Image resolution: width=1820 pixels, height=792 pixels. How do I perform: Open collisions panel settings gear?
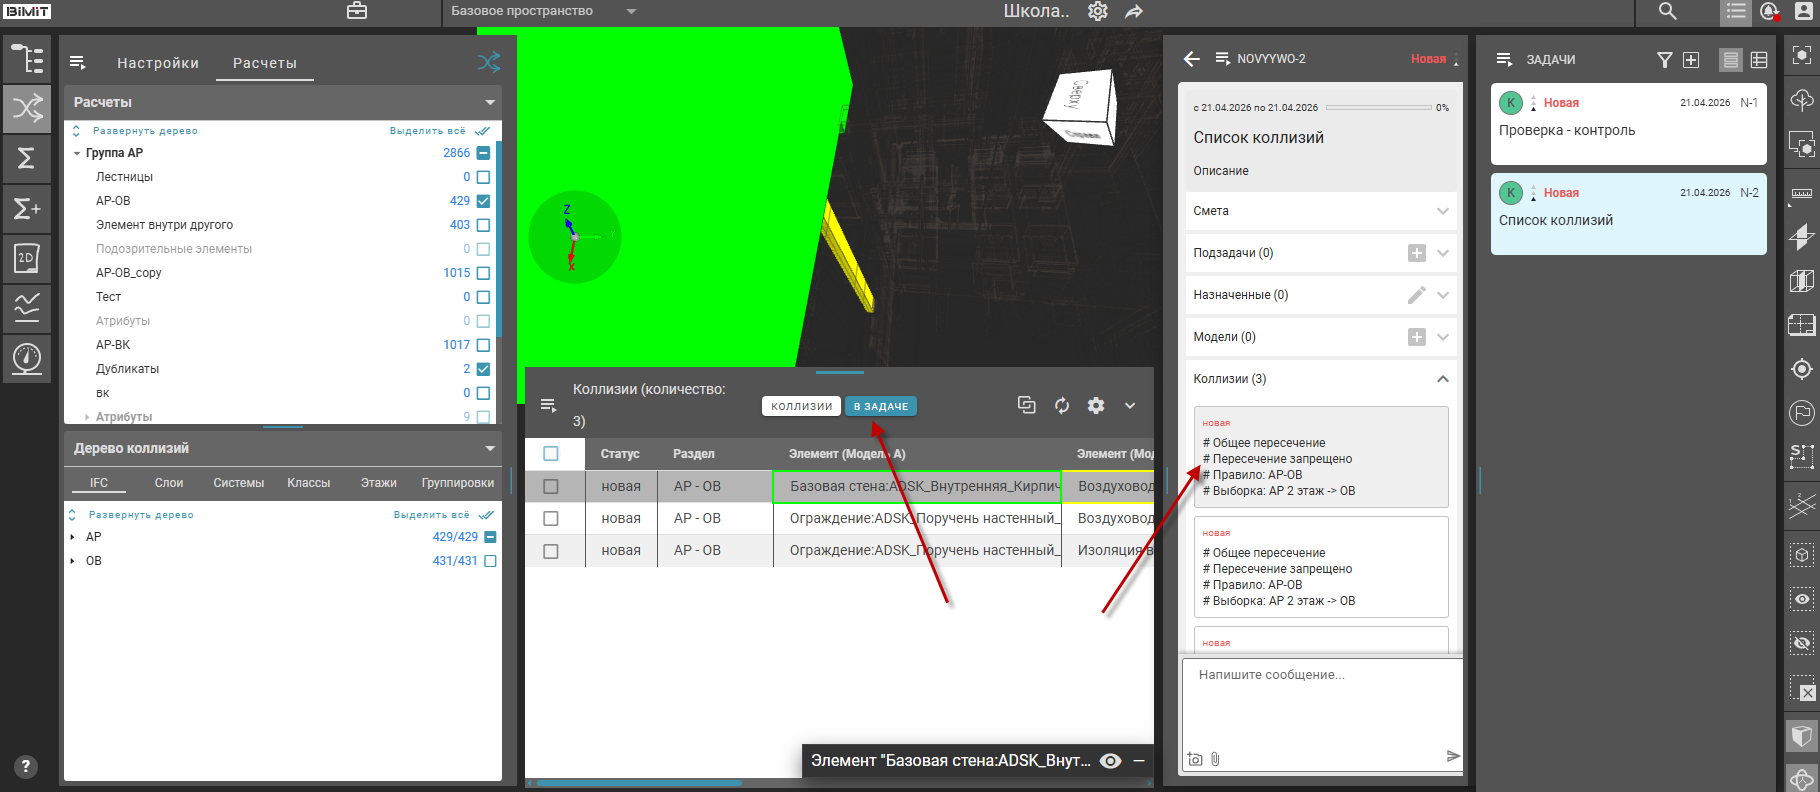click(x=1096, y=405)
